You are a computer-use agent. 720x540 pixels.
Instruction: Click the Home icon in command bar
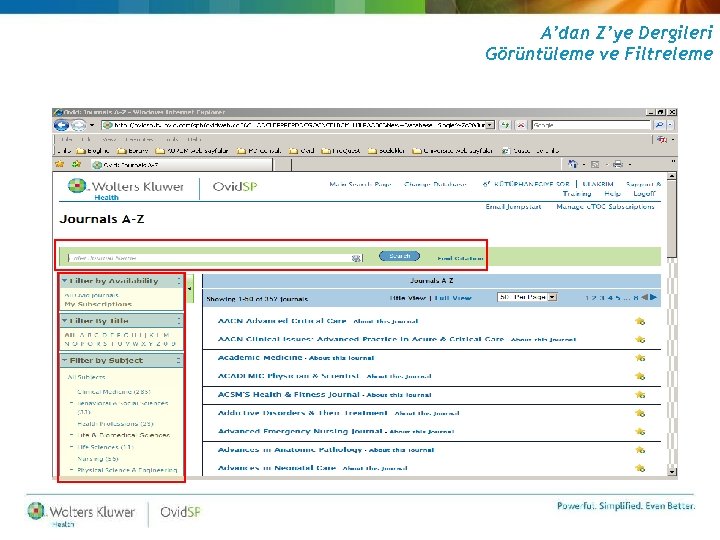pyautogui.click(x=572, y=164)
